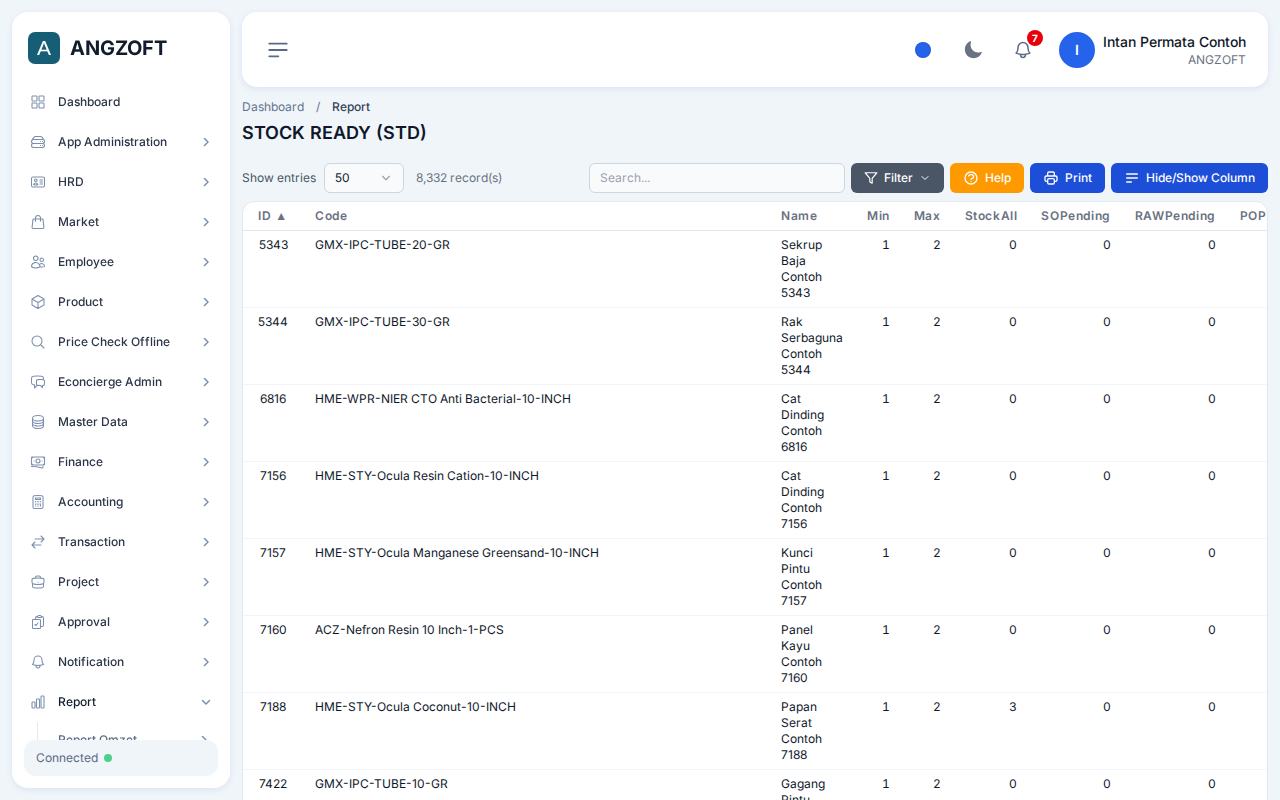Open notifications bell icon
Image resolution: width=1280 pixels, height=800 pixels.
1023,50
